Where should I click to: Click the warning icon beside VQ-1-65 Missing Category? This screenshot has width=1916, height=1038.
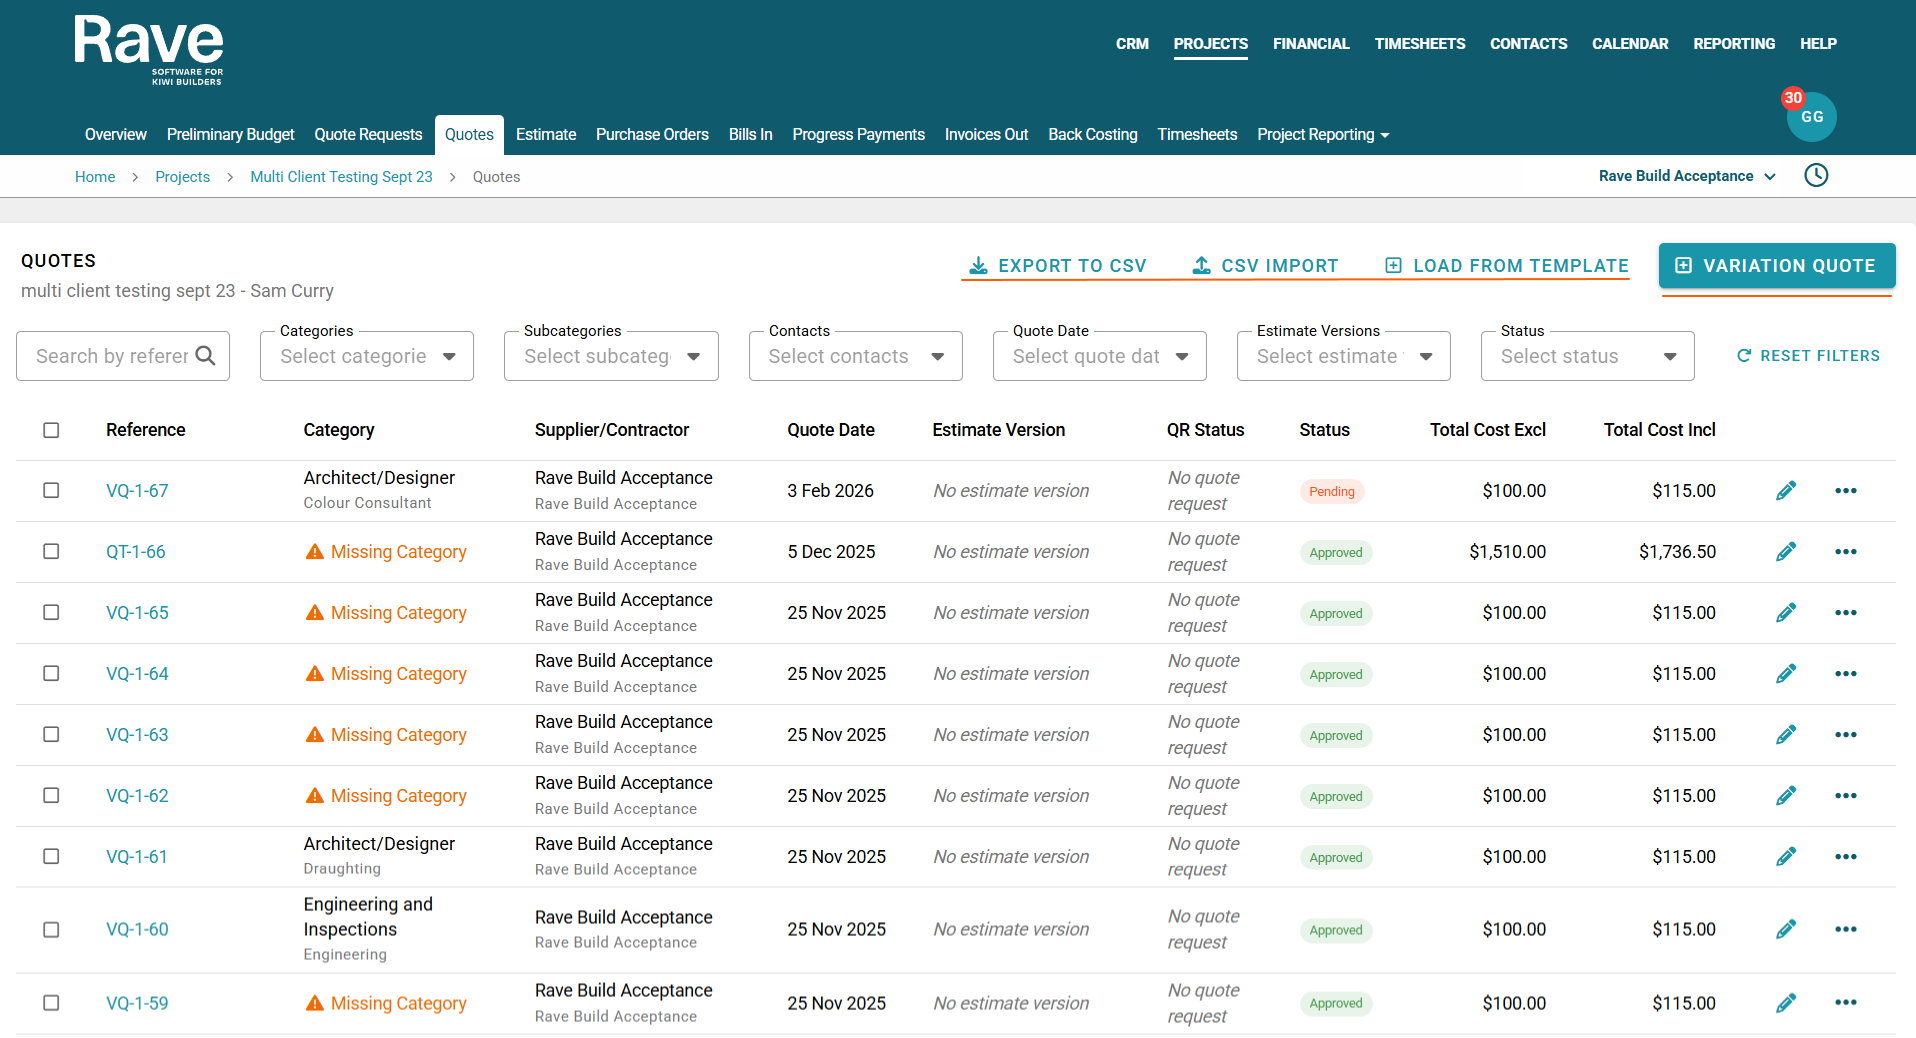tap(315, 613)
